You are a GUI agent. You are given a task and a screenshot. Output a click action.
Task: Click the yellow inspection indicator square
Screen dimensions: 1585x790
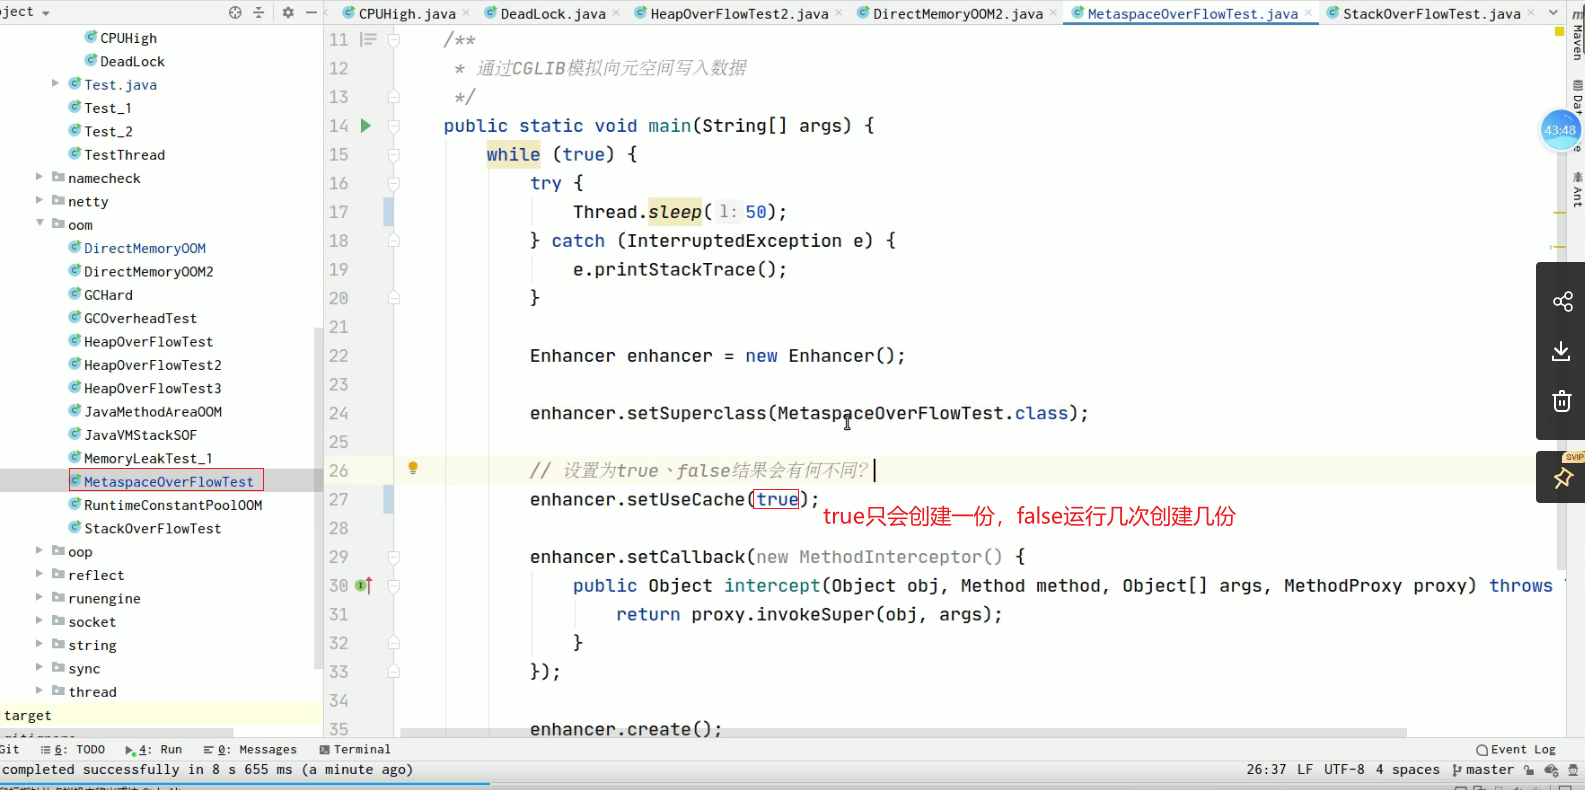(1559, 32)
